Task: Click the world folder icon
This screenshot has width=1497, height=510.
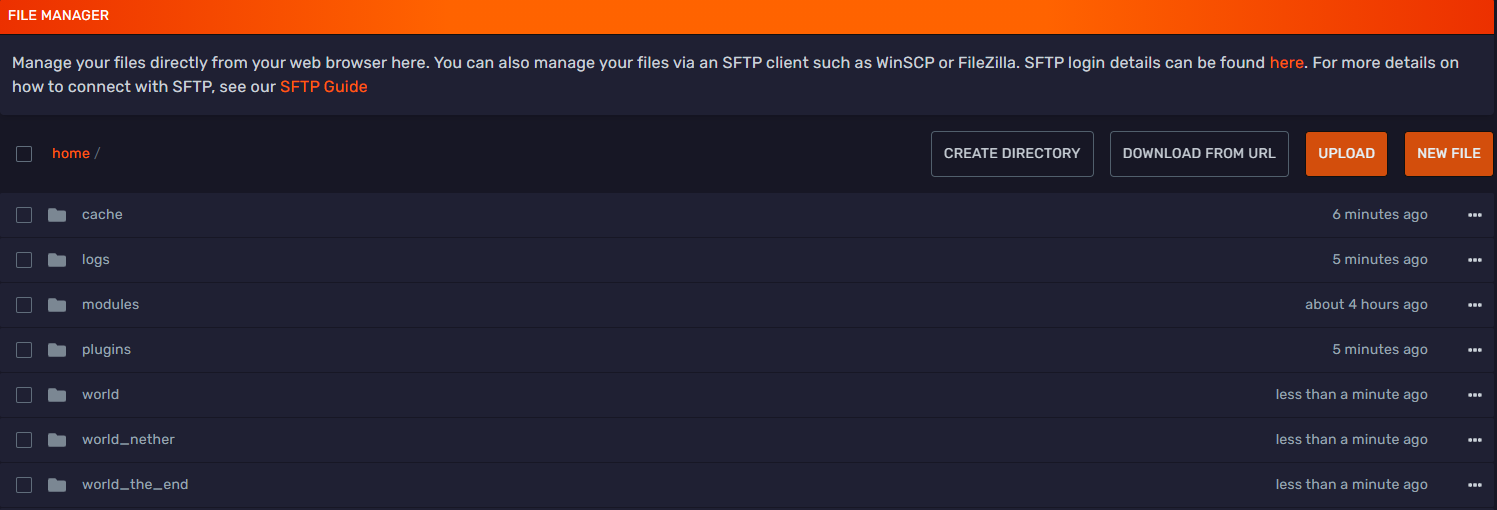Action: pyautogui.click(x=57, y=395)
